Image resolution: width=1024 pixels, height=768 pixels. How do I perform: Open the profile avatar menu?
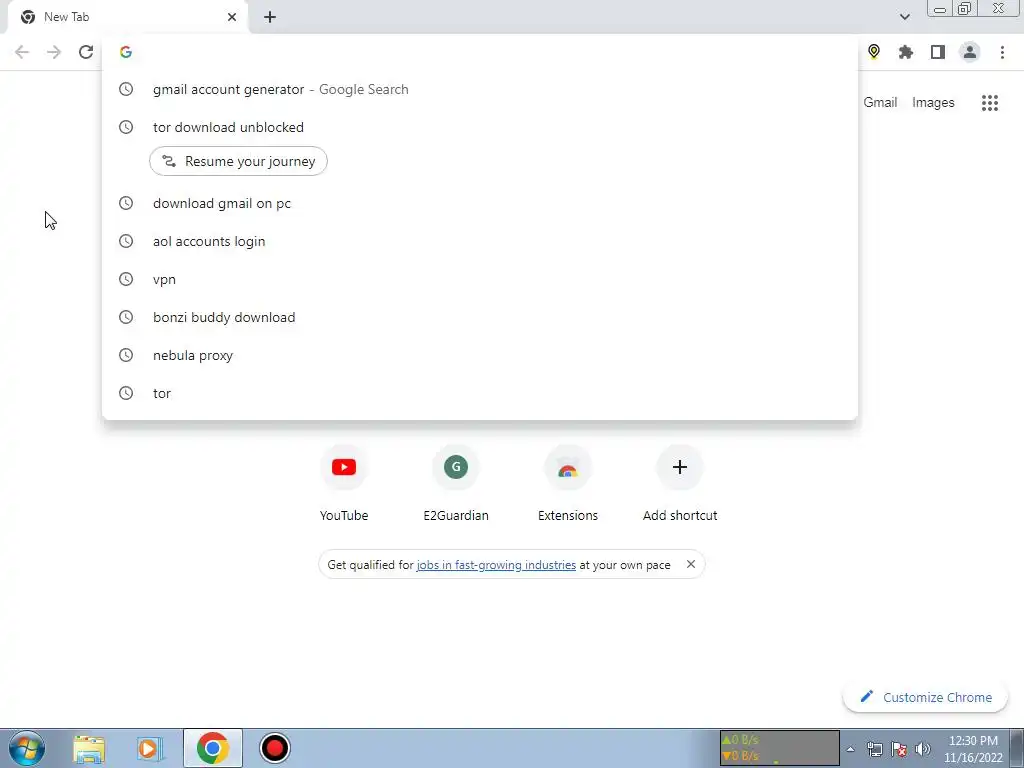[x=970, y=52]
